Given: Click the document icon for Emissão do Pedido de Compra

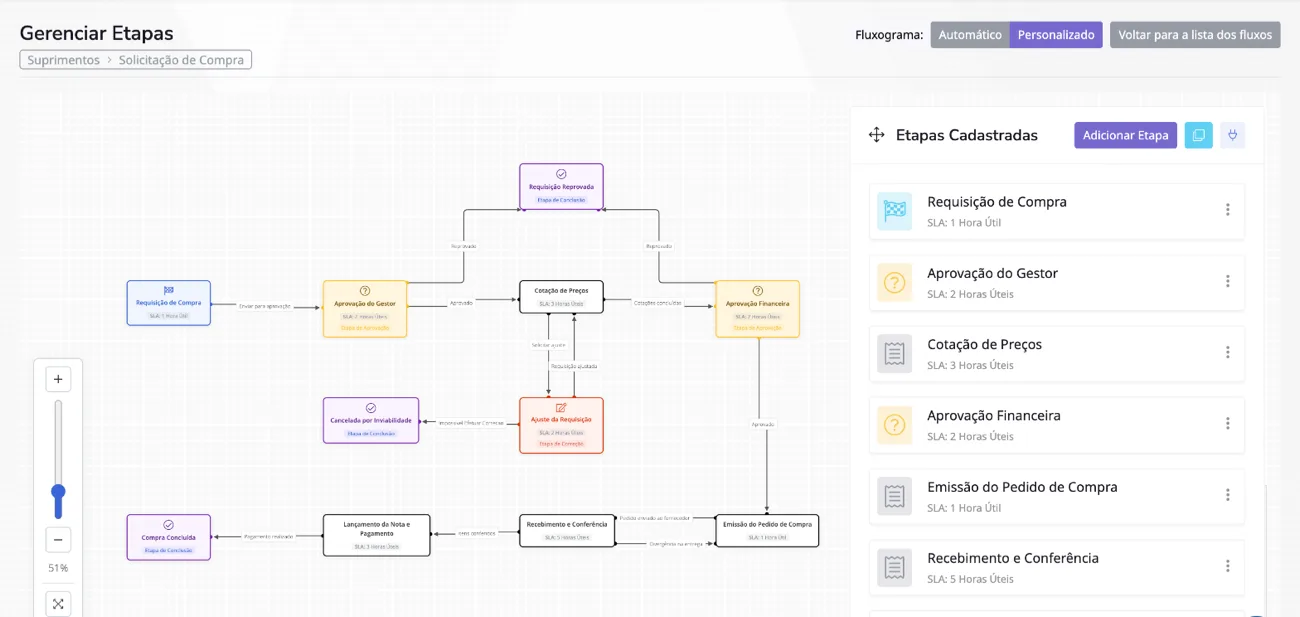Looking at the screenshot, I should pos(895,497).
